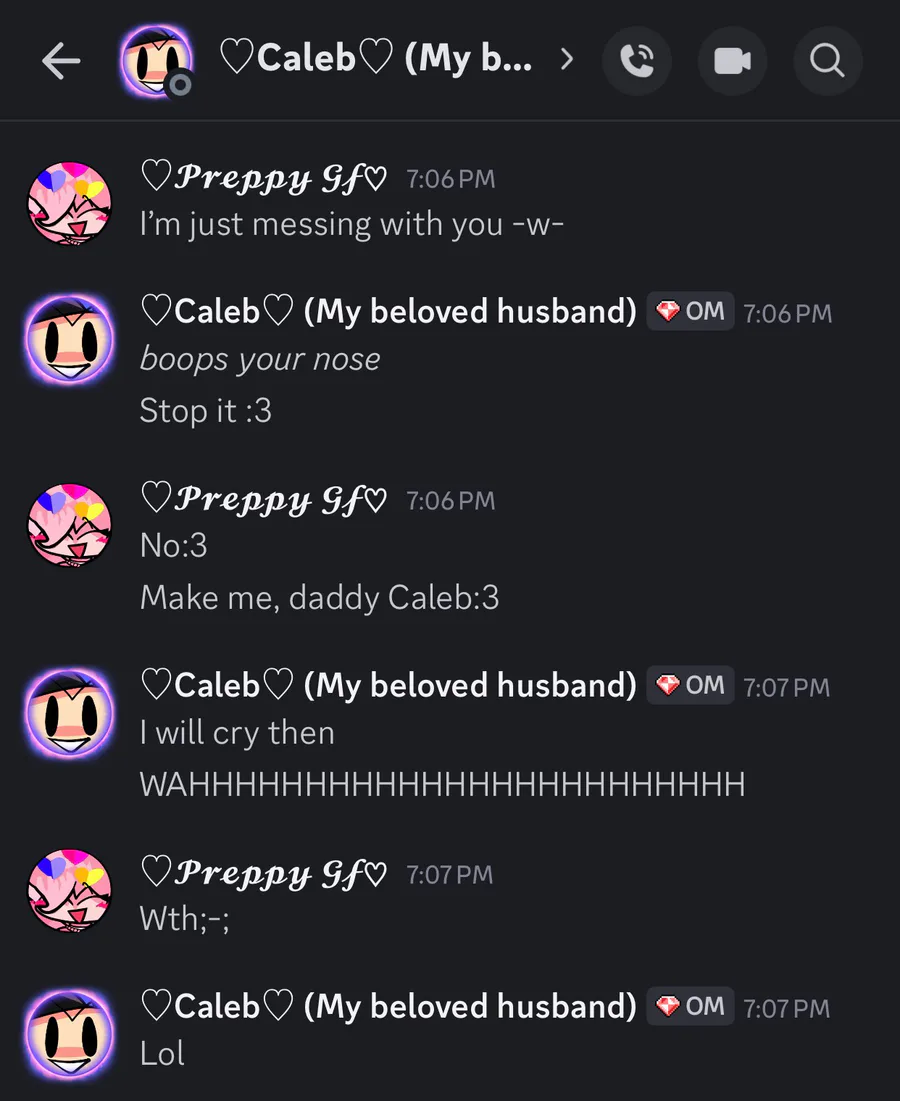Image resolution: width=900 pixels, height=1101 pixels.
Task: Open Caleb's avatar beside boops your nose
Action: [70, 339]
